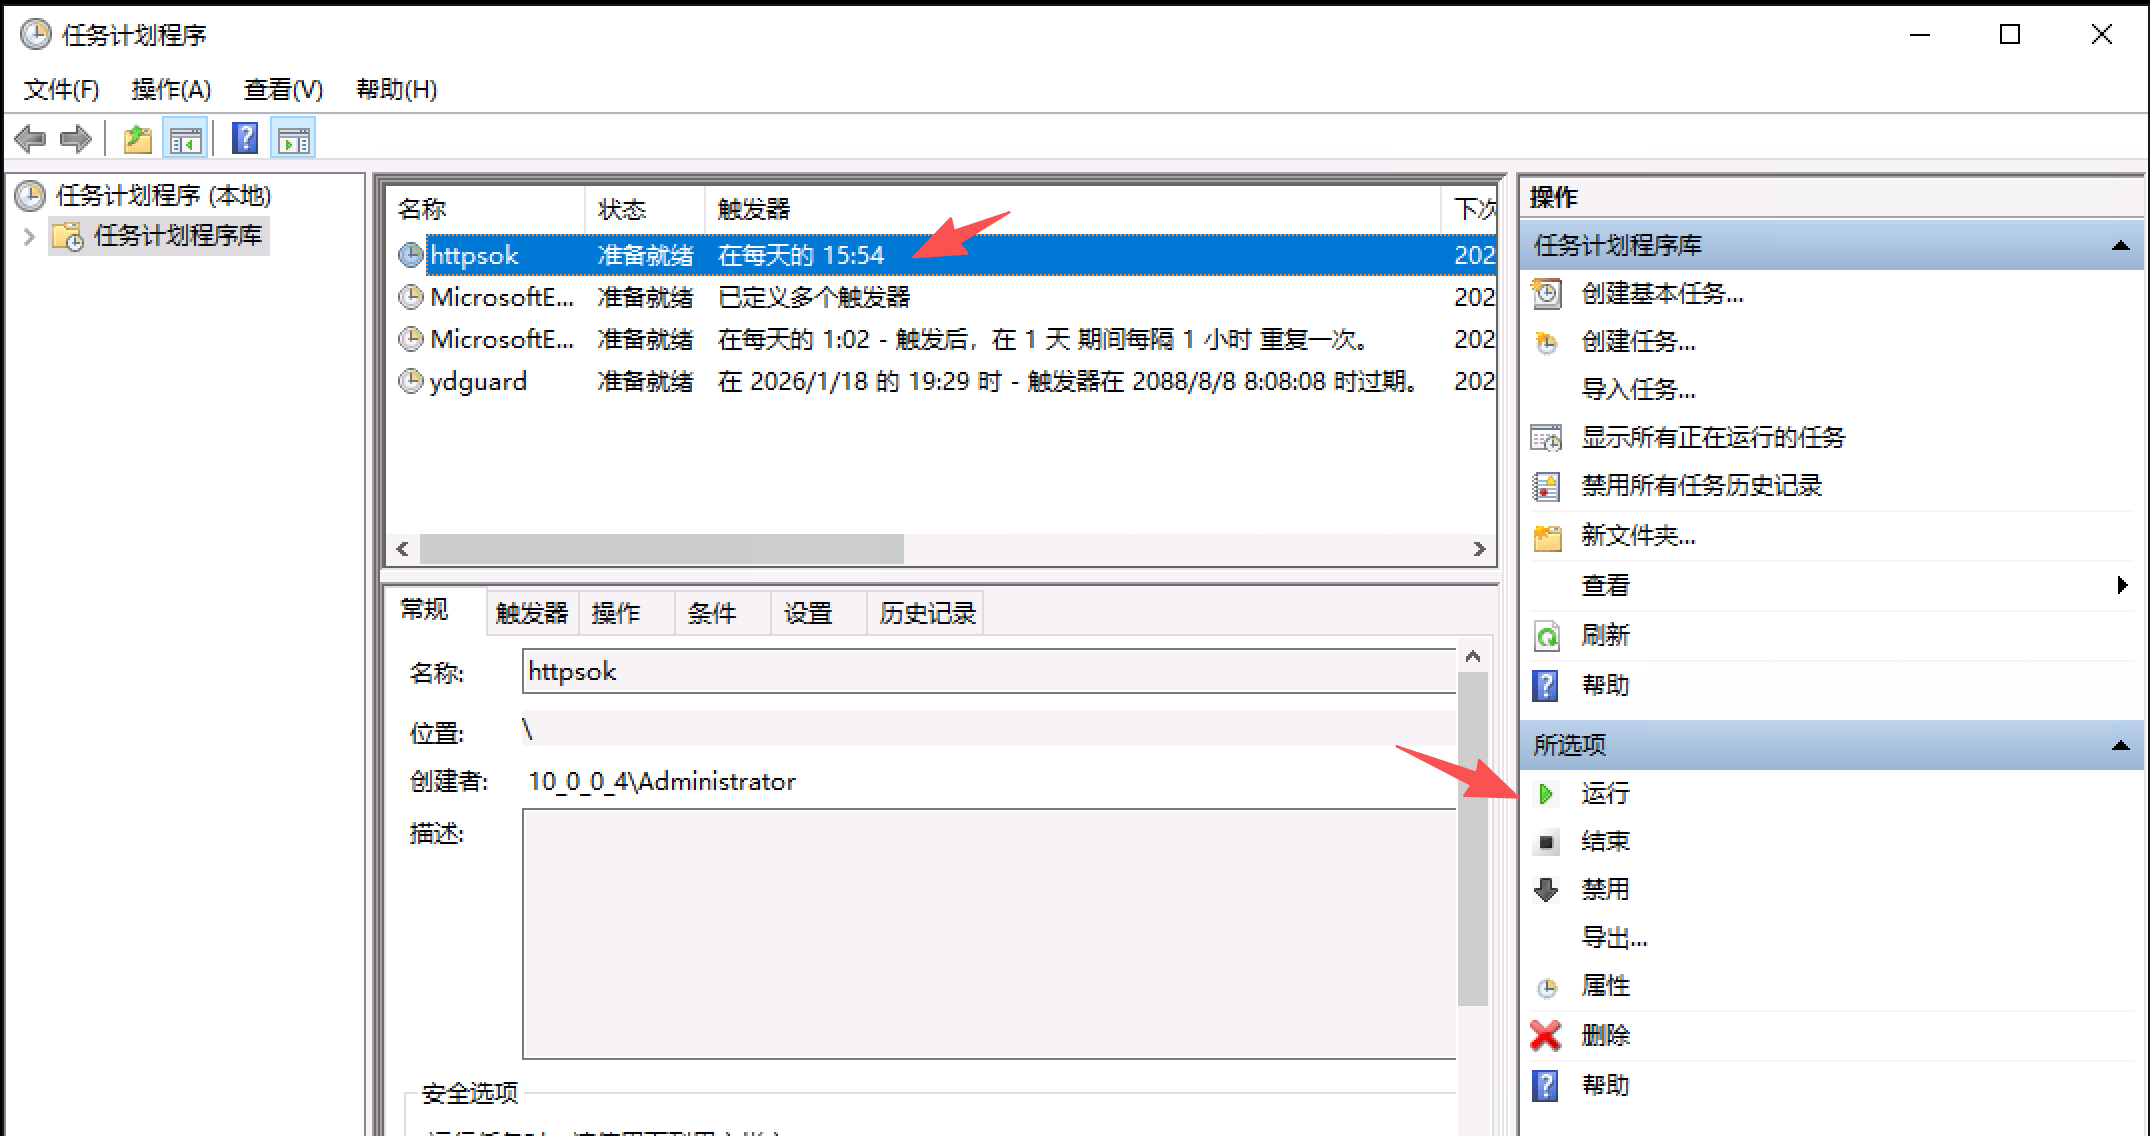Click toolbar up-one-level folder icon
Image resolution: width=2150 pixels, height=1136 pixels.
[x=137, y=139]
